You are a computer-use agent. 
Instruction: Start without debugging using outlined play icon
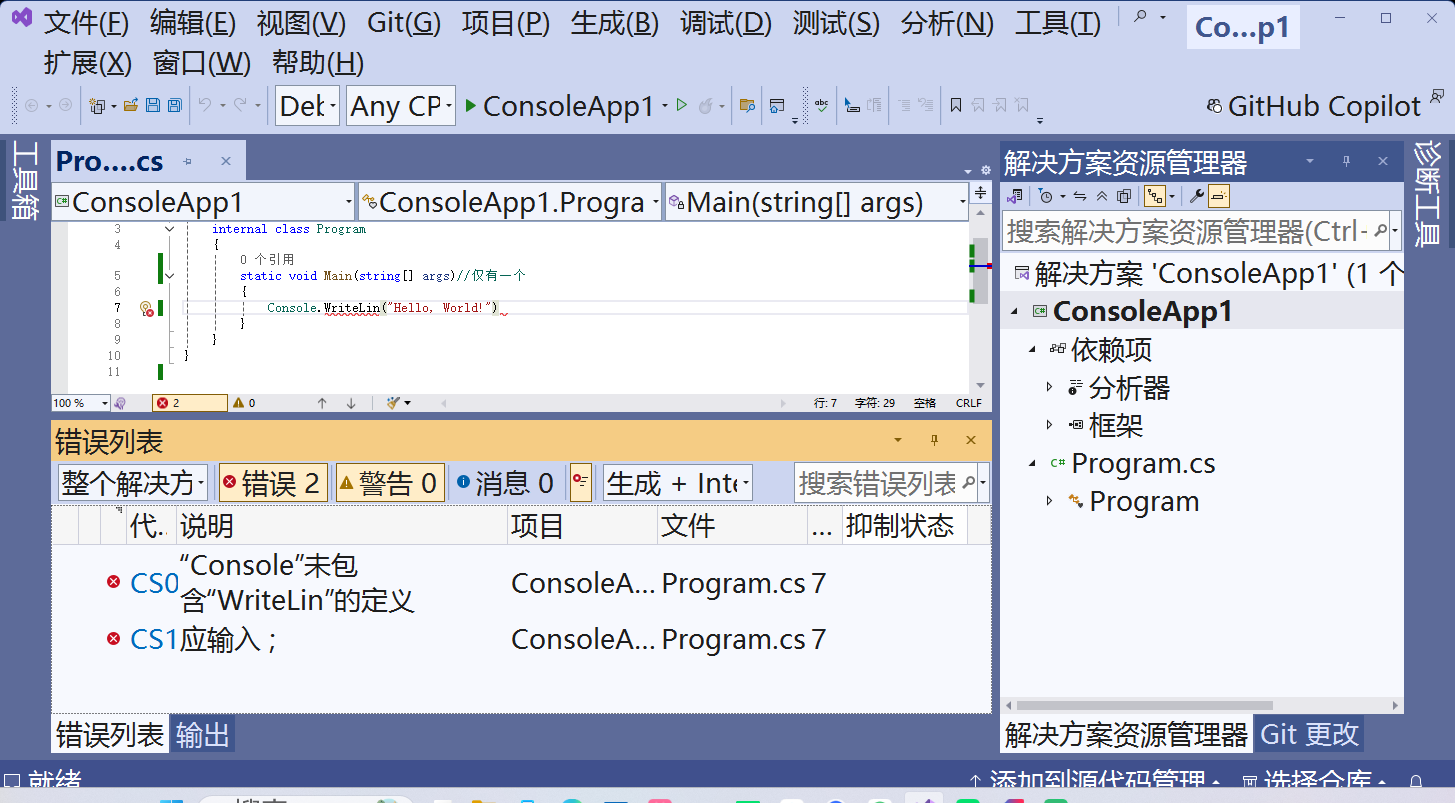(682, 105)
